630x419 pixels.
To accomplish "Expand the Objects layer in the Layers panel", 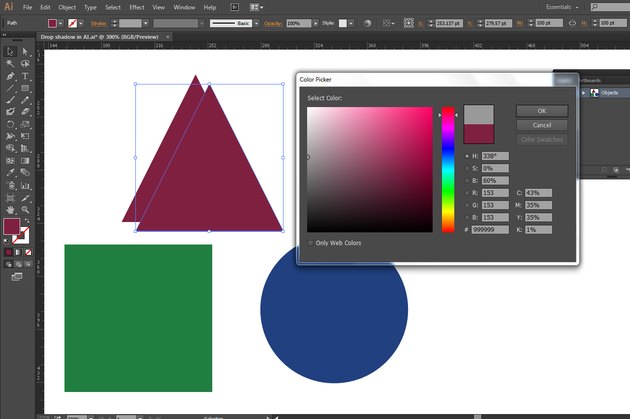I will tap(583, 93).
